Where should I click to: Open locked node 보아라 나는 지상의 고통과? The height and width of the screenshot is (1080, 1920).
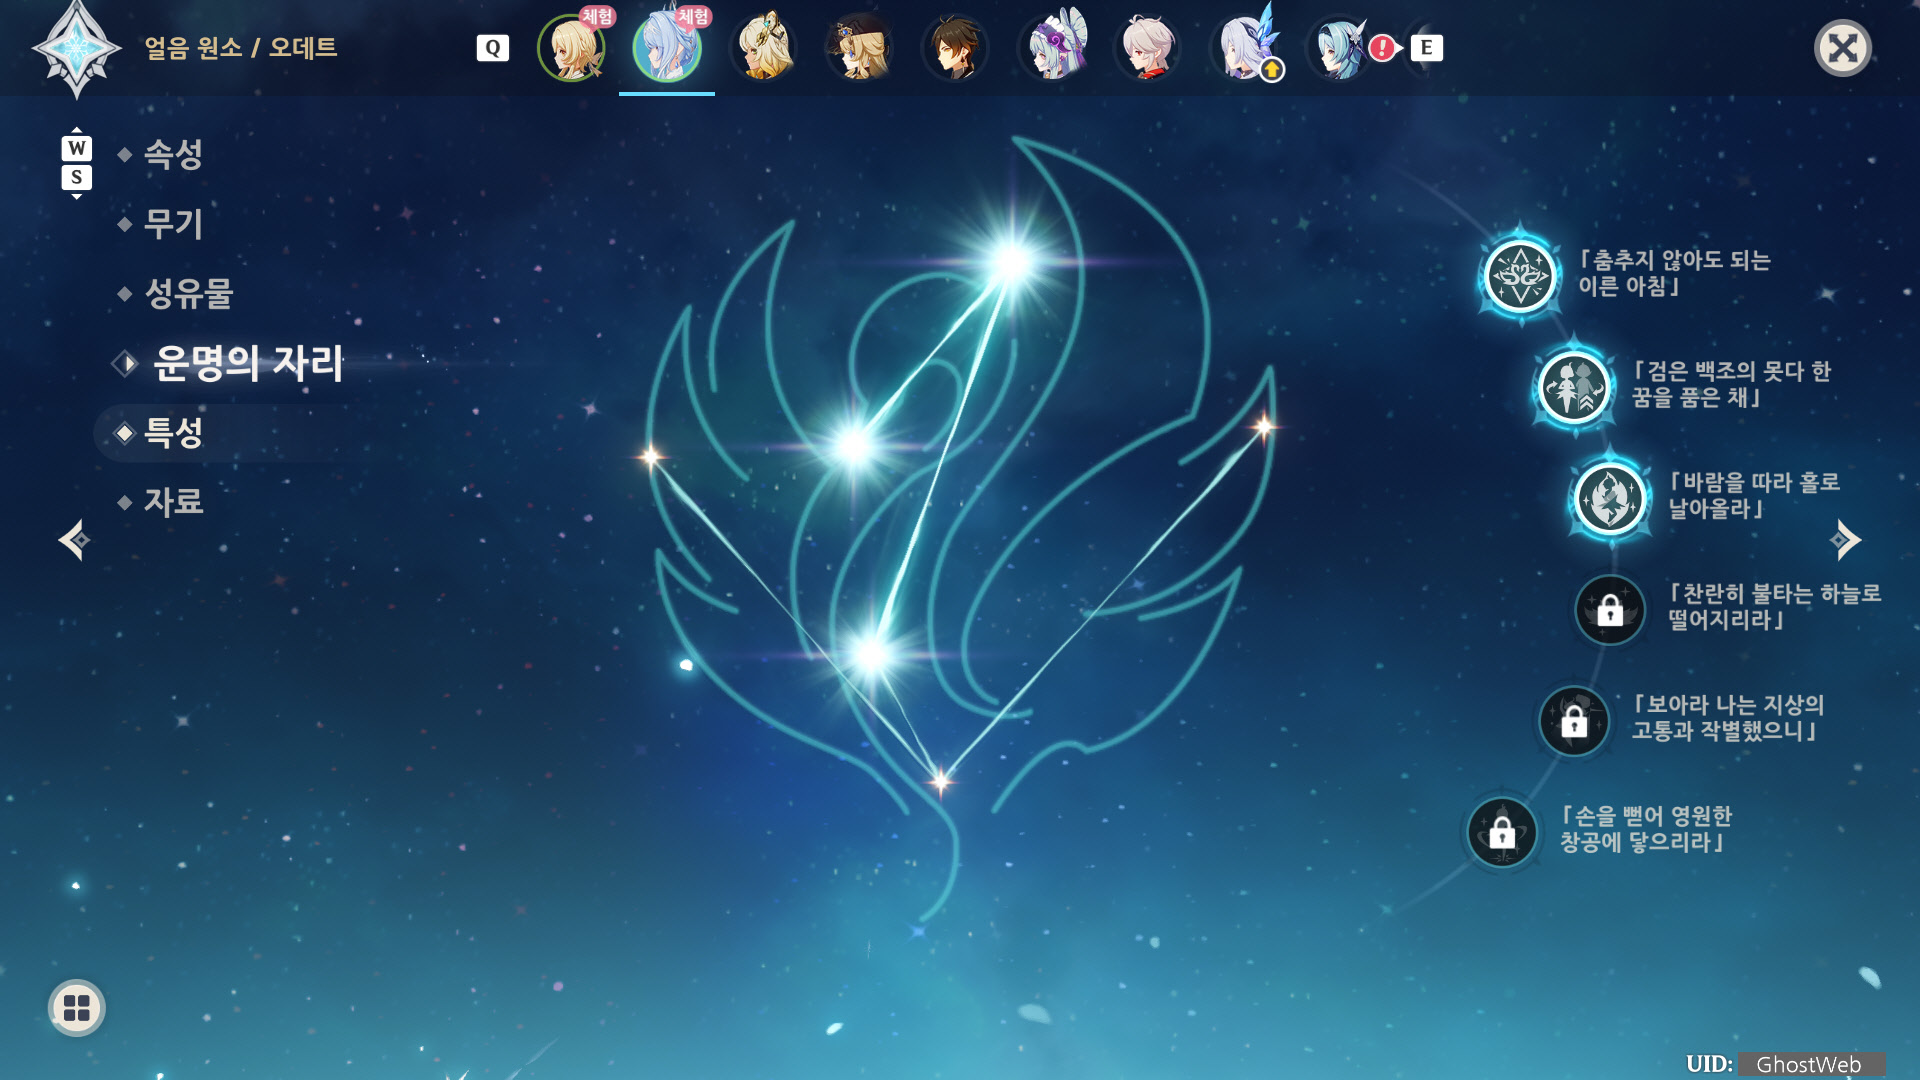point(1574,720)
